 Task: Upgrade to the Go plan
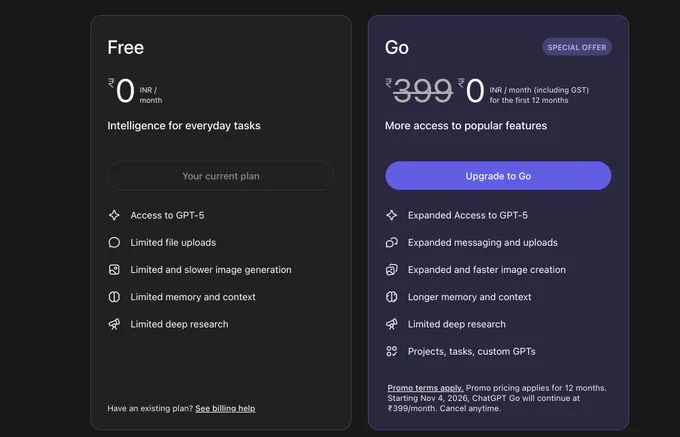(x=498, y=176)
